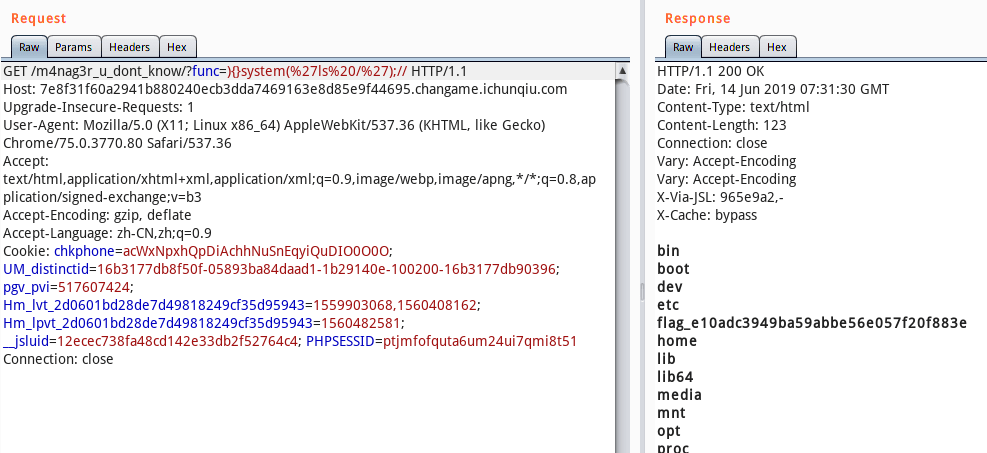Viewport: 987px width, 453px height.
Task: Click the lib directory entry
Action: 667,359
